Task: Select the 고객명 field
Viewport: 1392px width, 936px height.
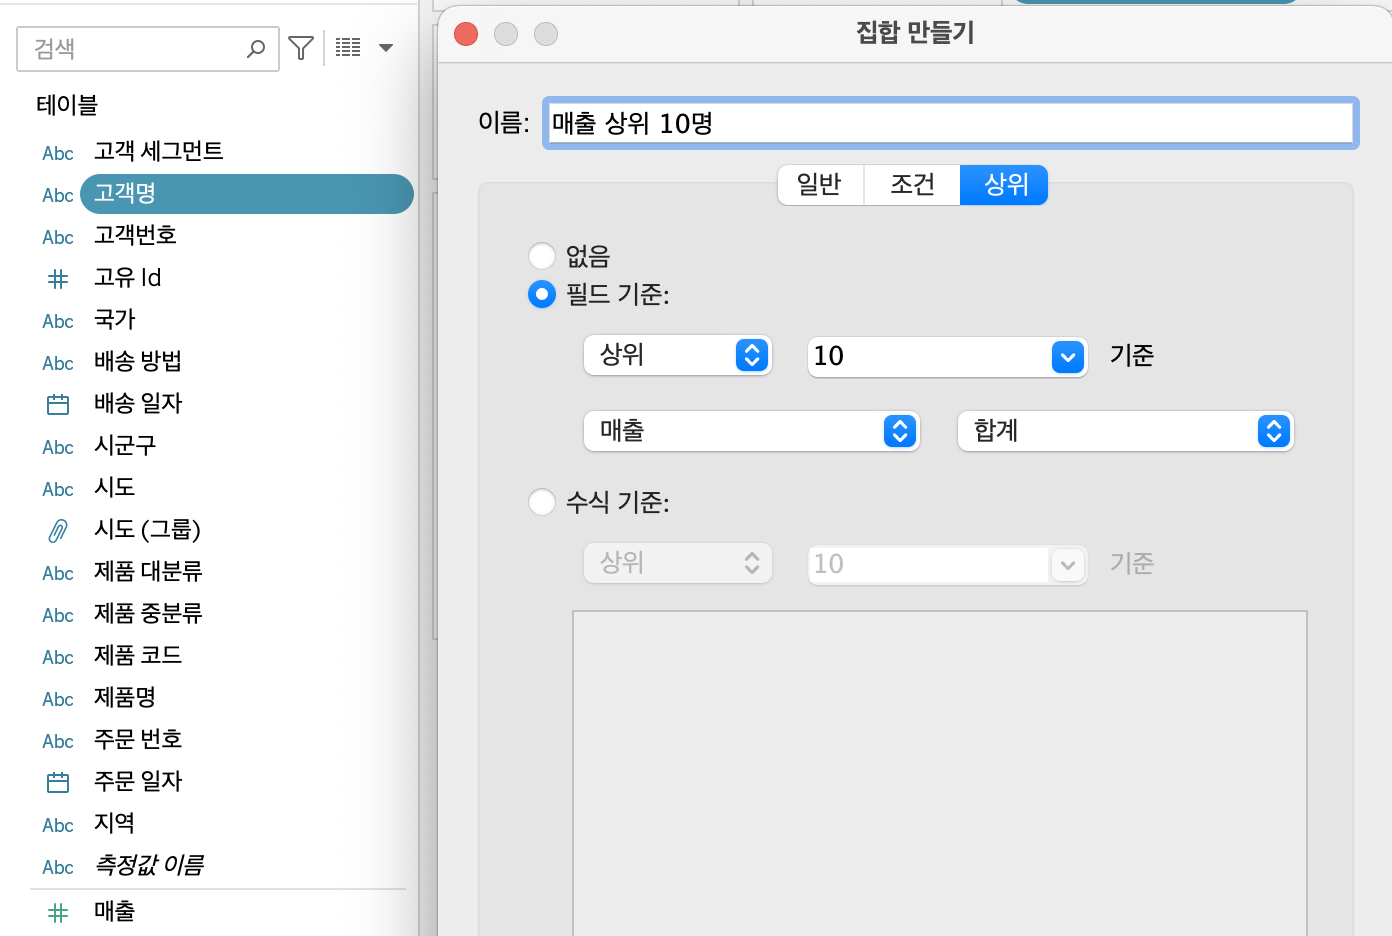Action: coord(247,194)
